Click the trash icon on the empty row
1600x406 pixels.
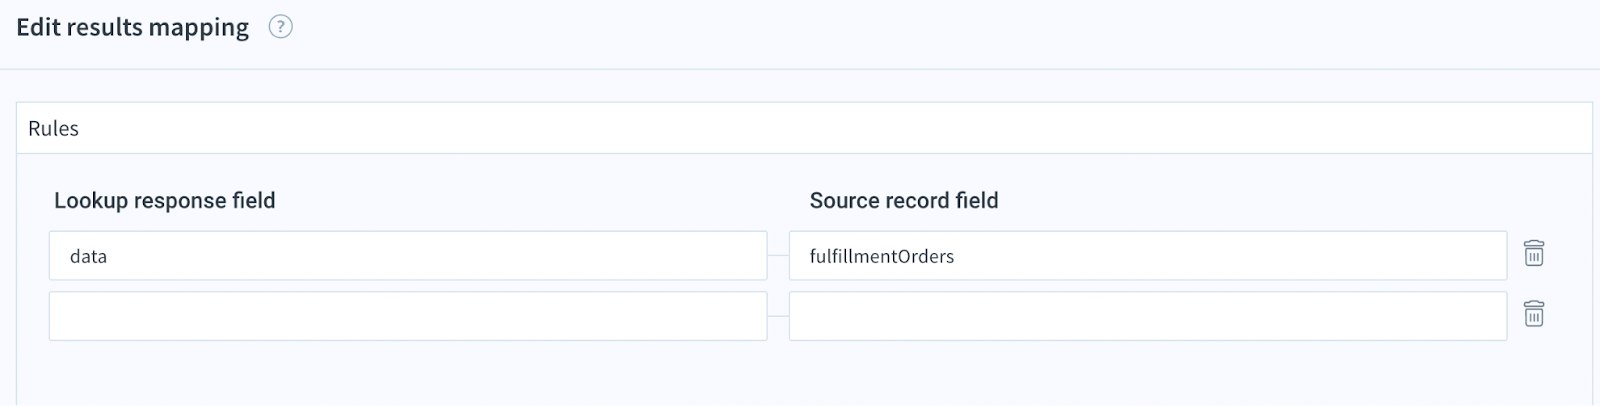coord(1533,314)
